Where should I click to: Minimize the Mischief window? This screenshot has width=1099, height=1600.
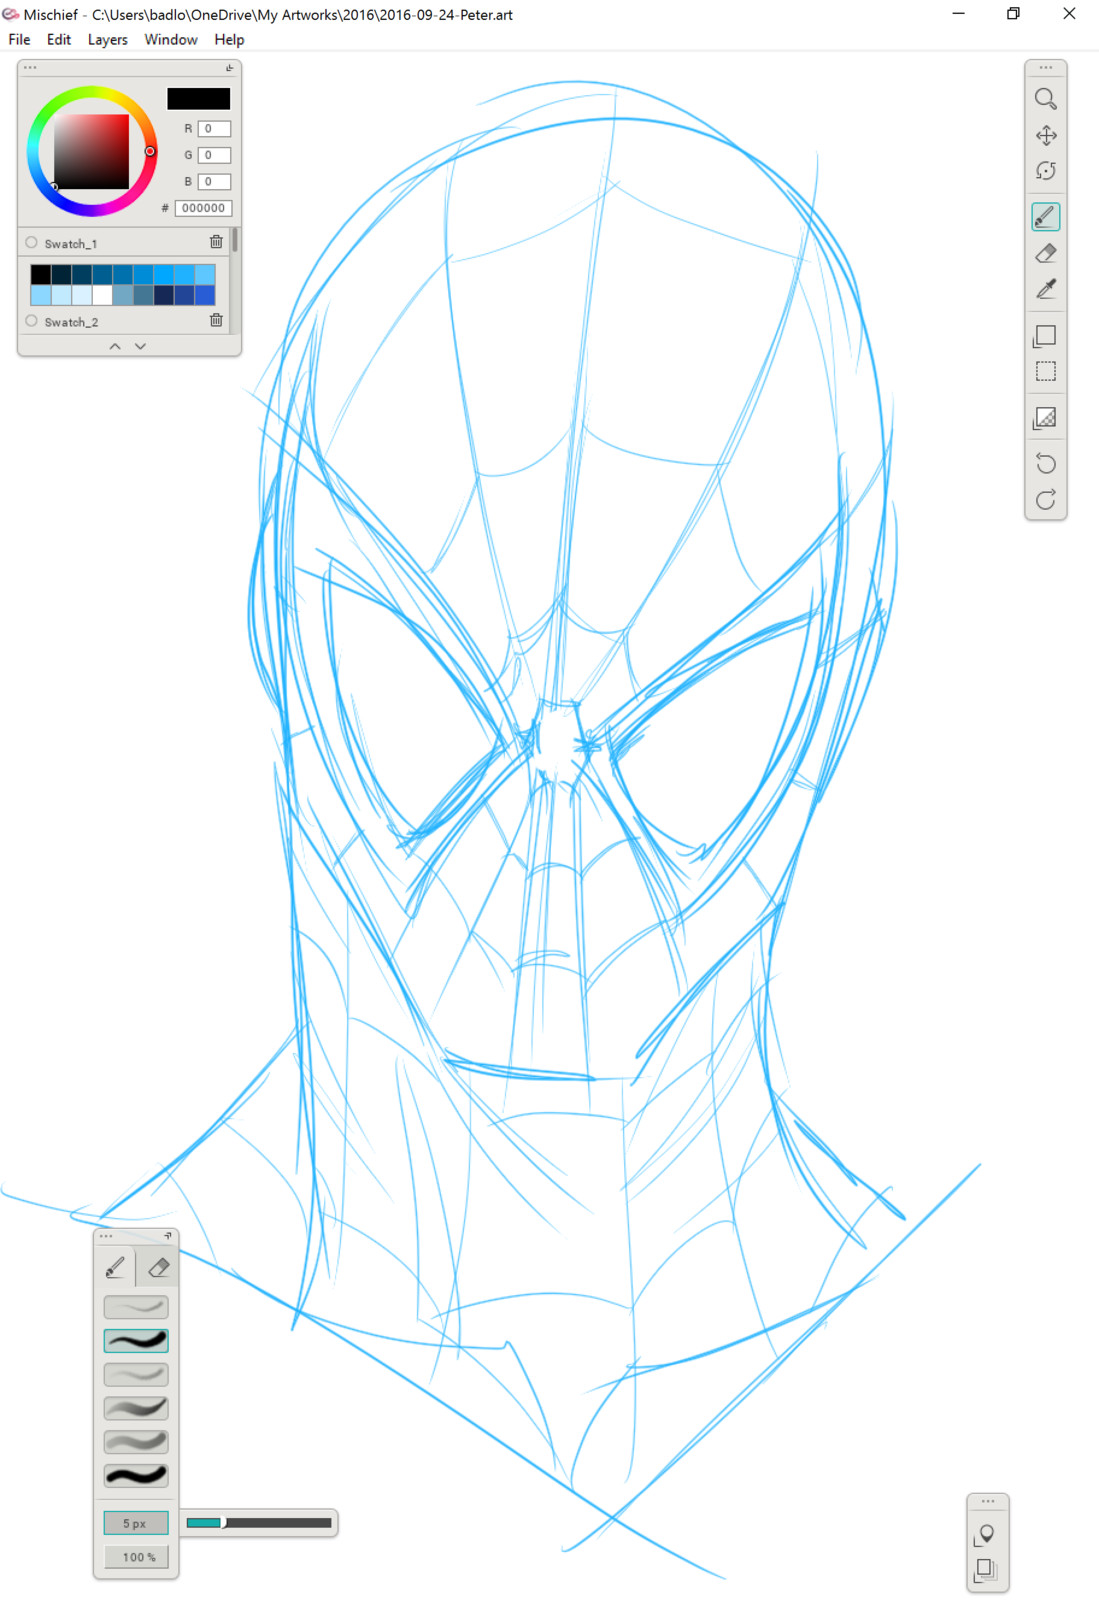(x=958, y=14)
